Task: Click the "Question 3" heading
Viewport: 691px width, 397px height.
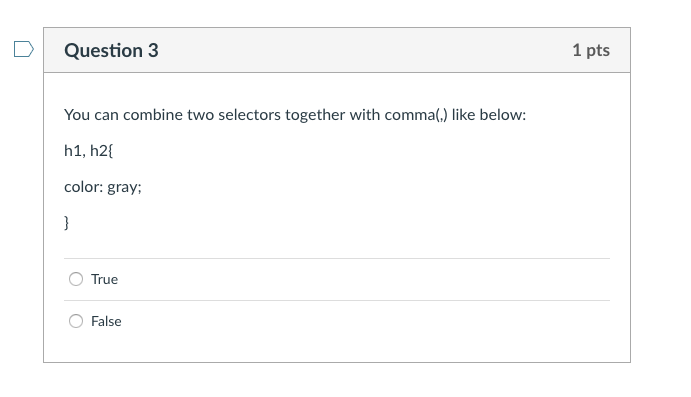Action: pyautogui.click(x=111, y=50)
